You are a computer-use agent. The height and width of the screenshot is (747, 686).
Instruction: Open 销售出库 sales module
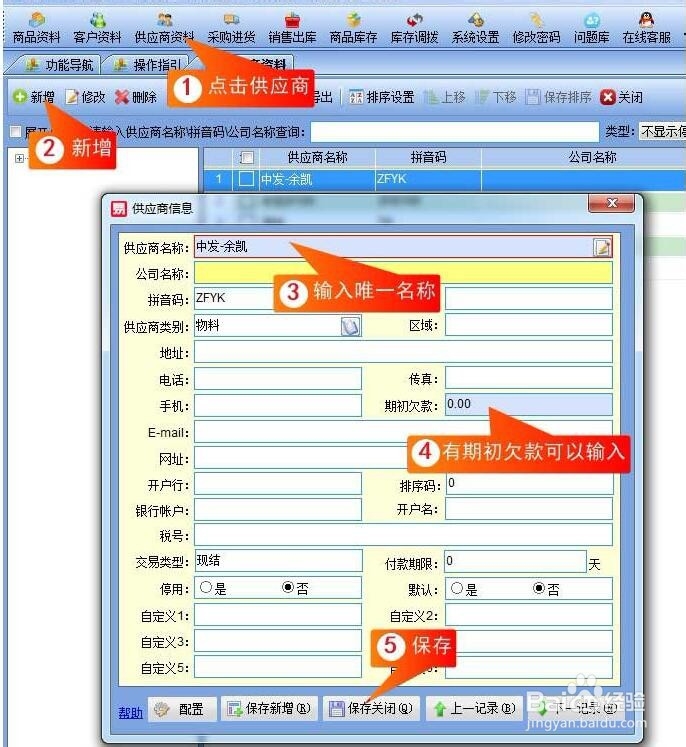pos(292,29)
